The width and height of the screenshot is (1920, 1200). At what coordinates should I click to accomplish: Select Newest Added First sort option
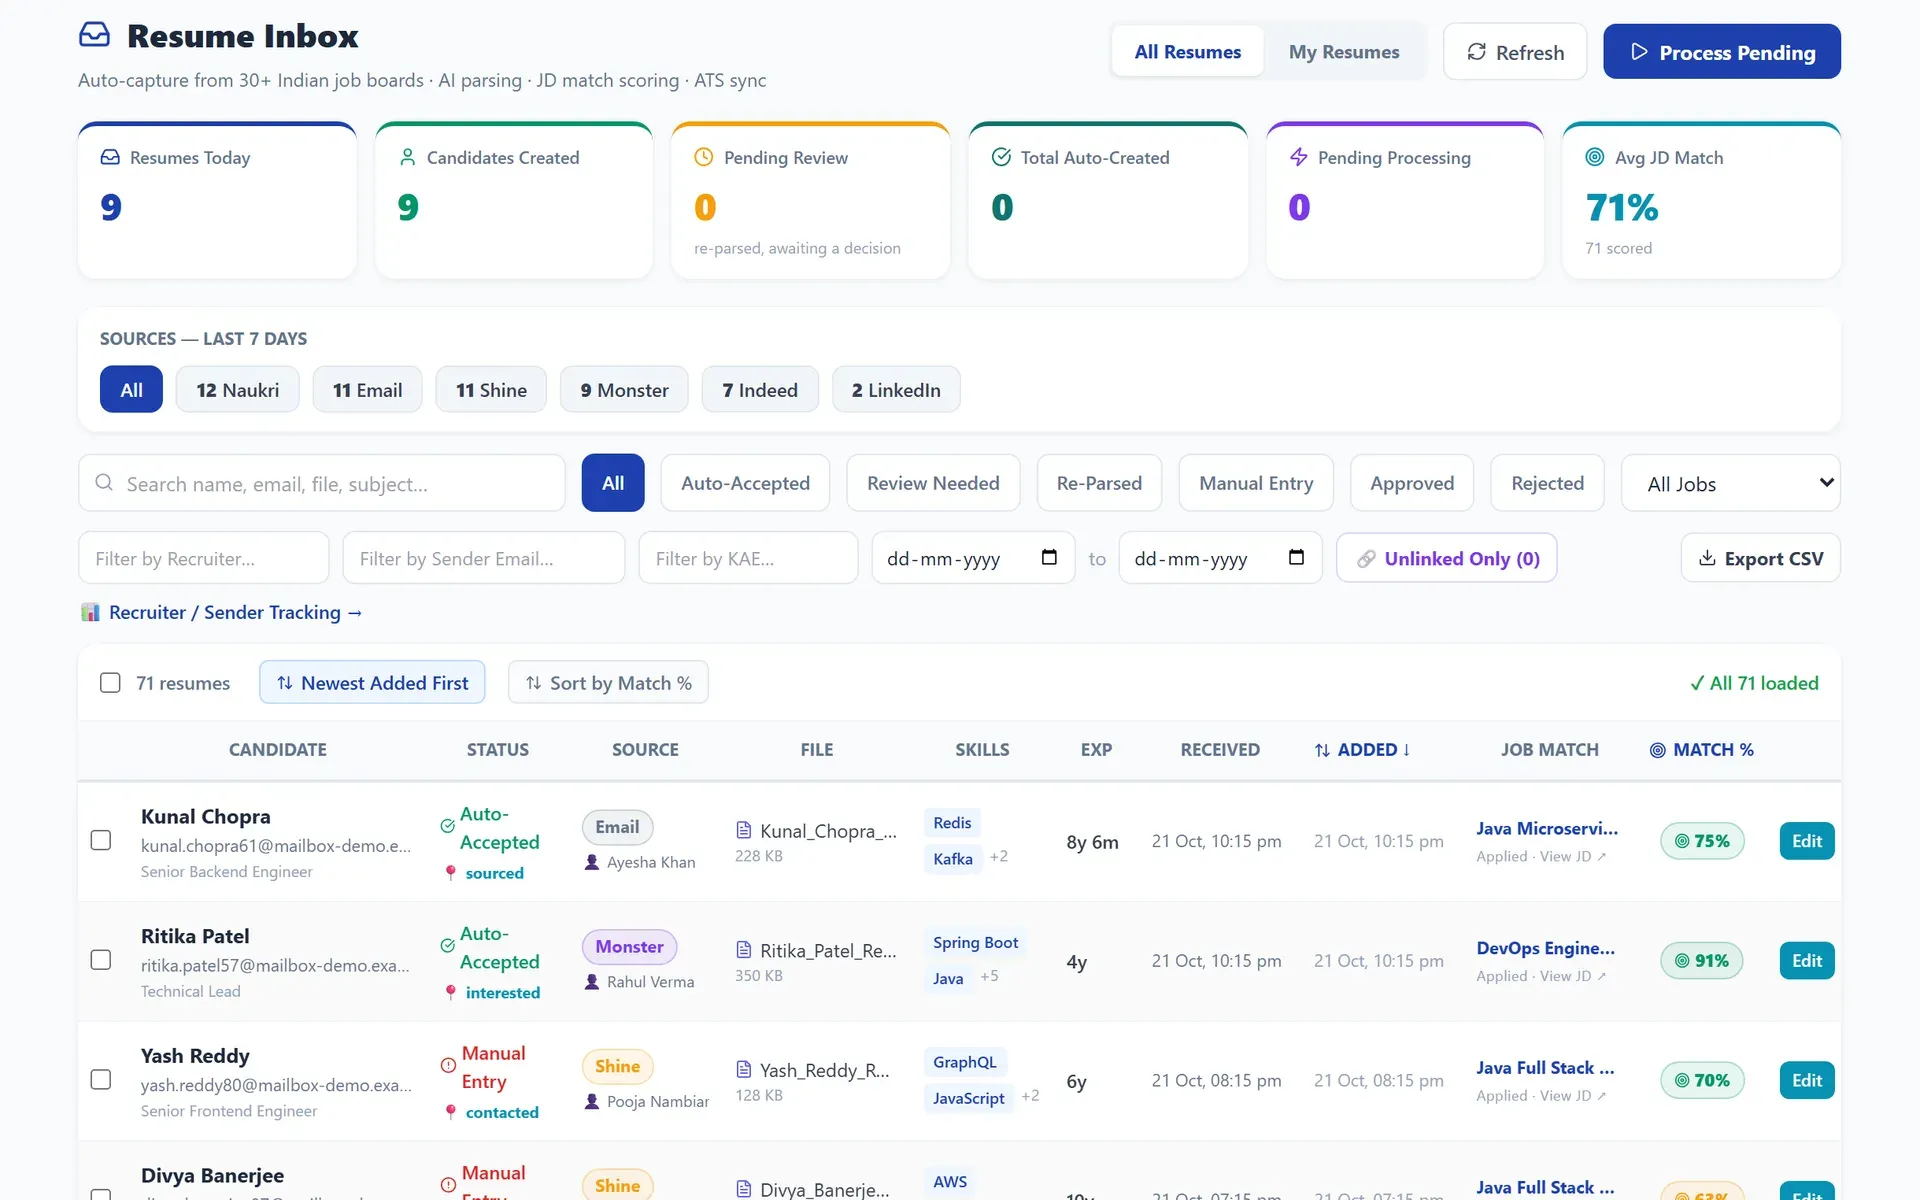372,682
